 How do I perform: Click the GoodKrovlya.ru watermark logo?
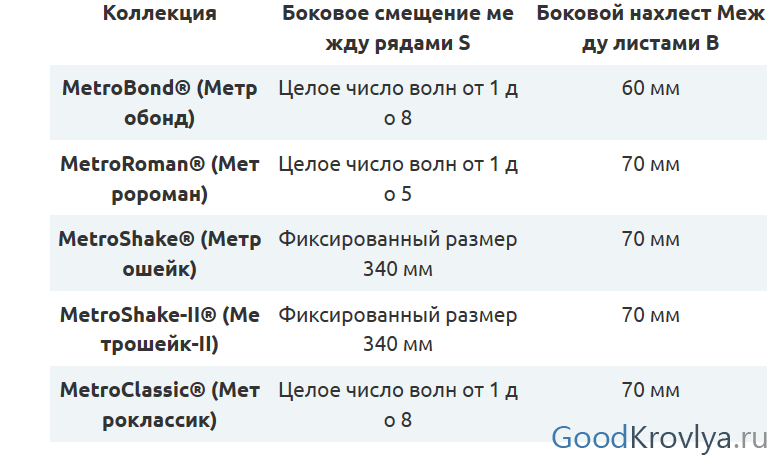point(658,437)
